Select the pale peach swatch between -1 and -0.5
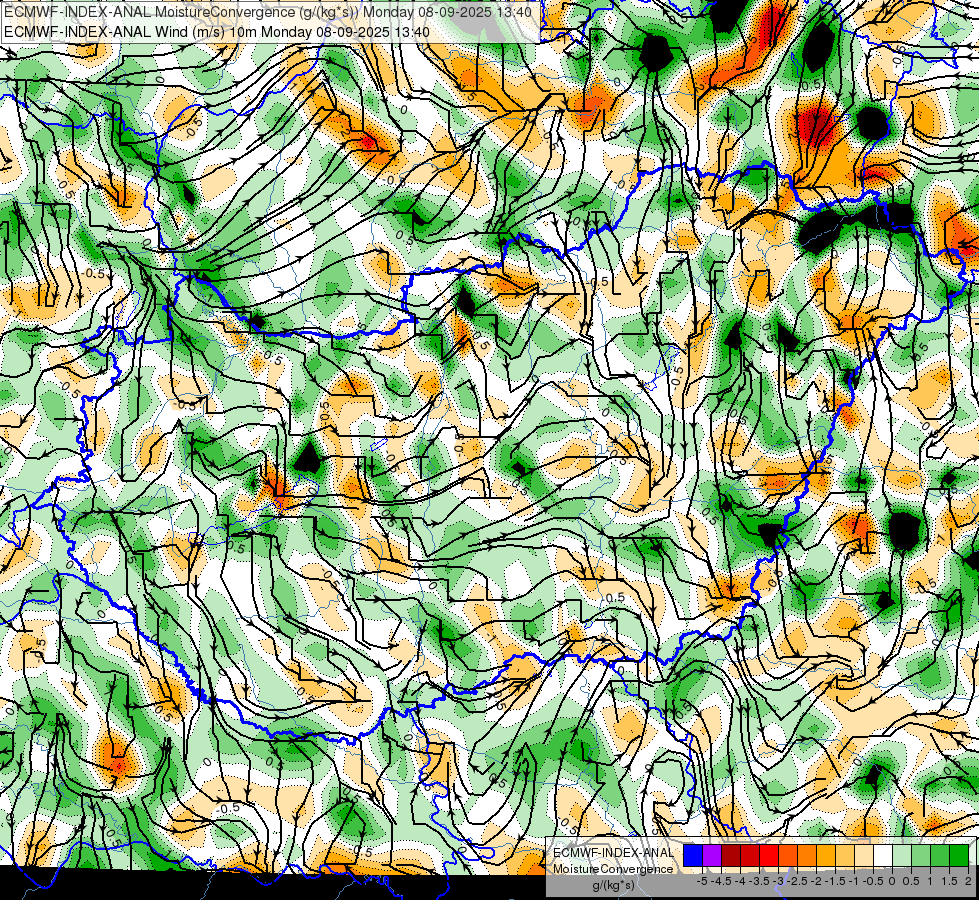The image size is (979, 900). (864, 856)
